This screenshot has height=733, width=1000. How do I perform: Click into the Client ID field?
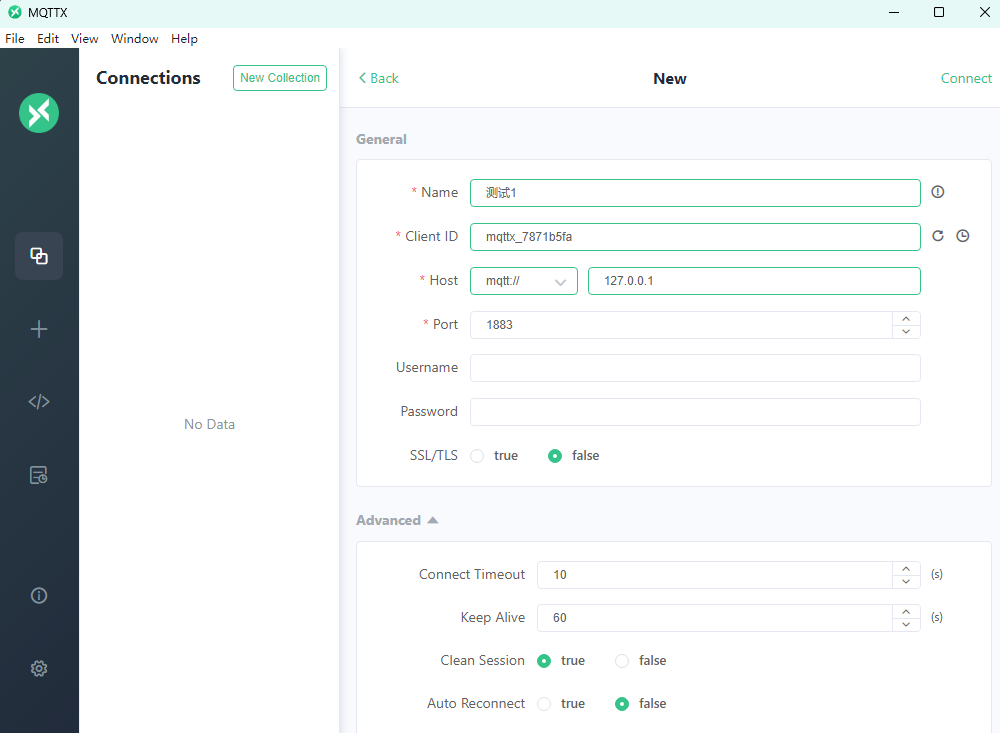[x=695, y=237]
